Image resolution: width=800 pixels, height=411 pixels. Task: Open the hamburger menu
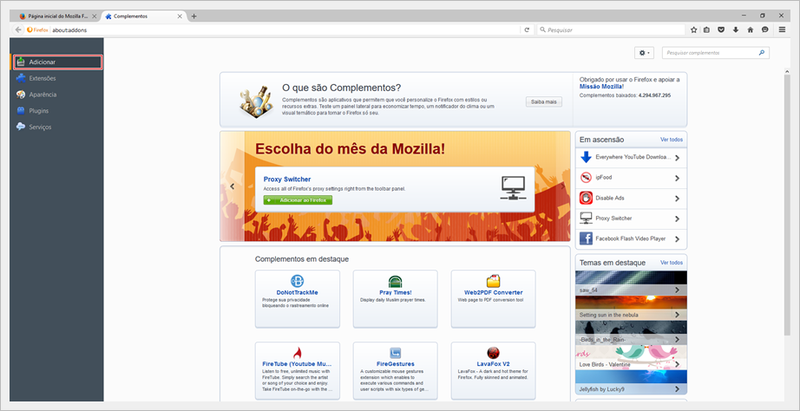point(782,30)
